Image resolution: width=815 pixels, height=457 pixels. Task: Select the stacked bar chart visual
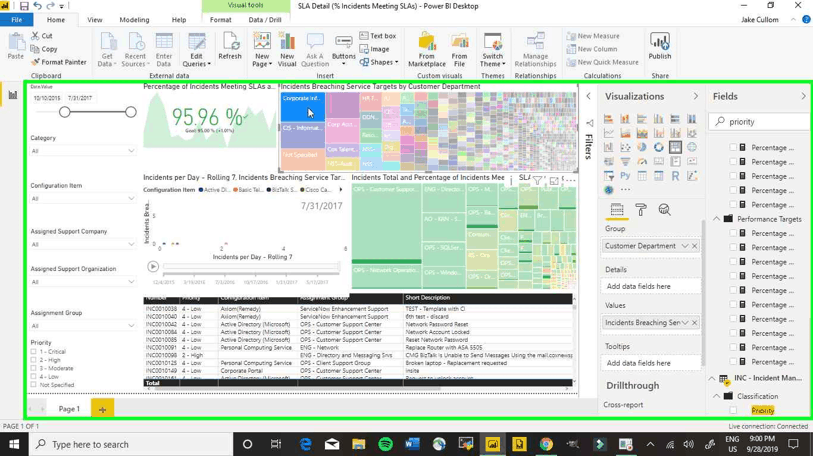[x=608, y=119]
